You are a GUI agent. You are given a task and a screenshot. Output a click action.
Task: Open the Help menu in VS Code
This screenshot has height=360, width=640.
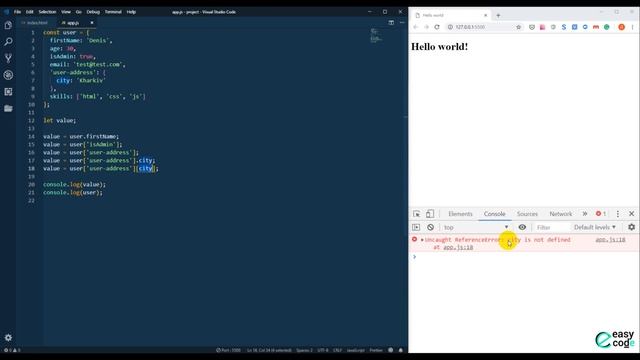(131, 12)
